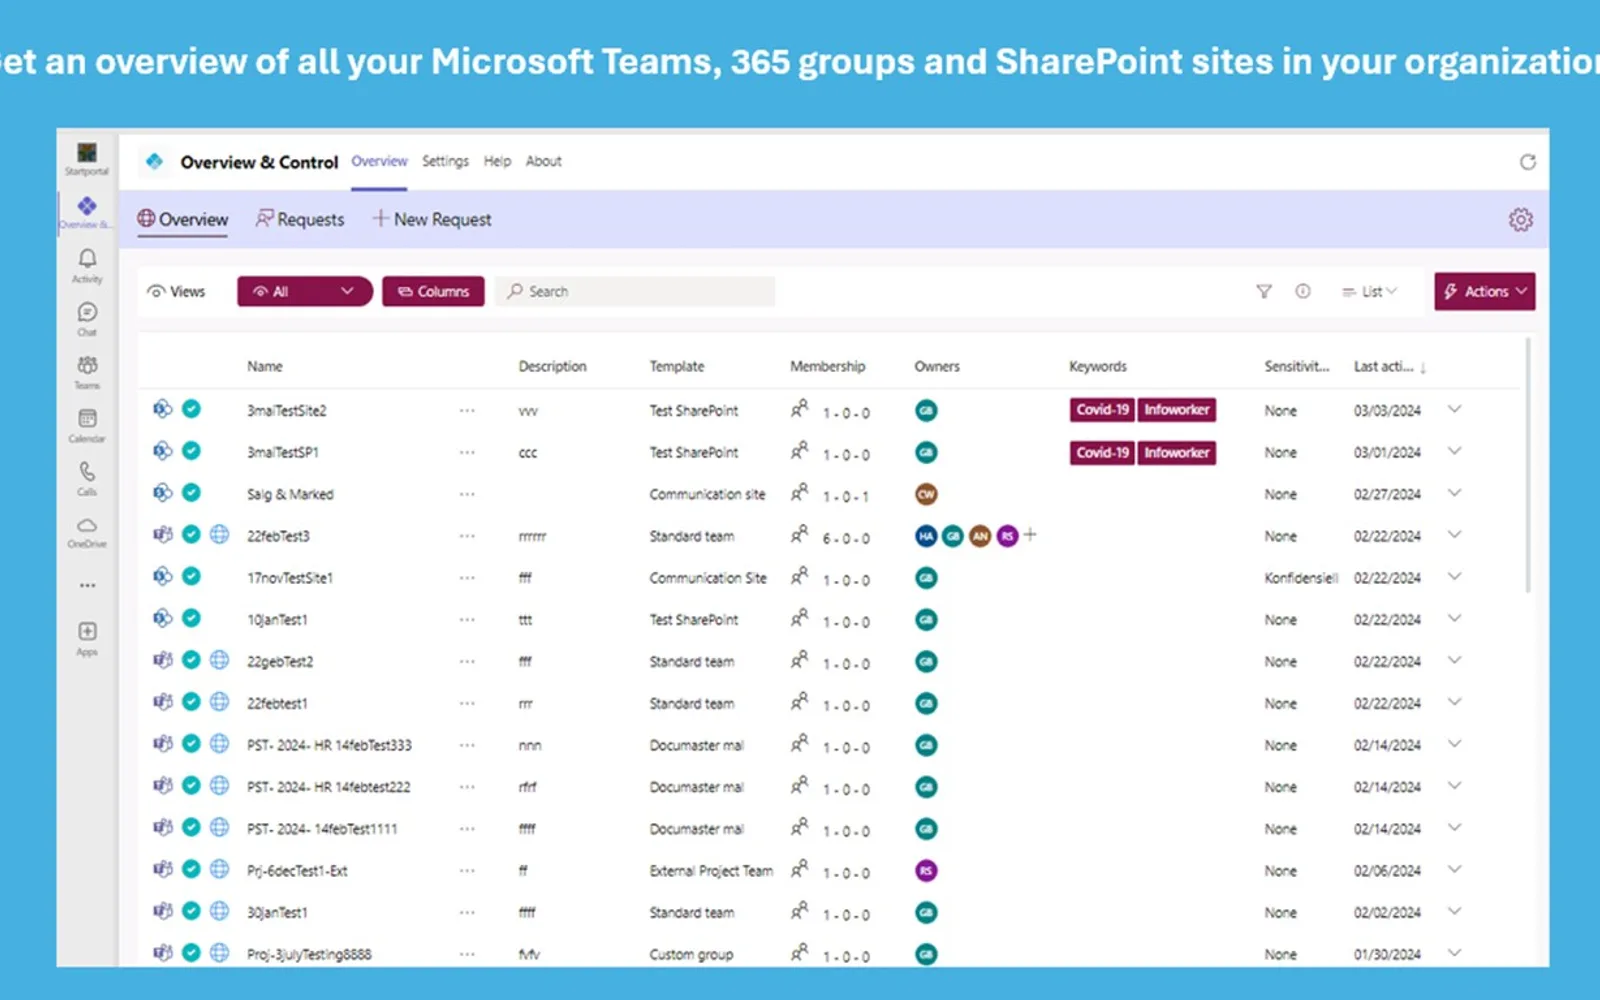Open the List layout dropdown
Screen dimensions: 1600x1000
point(1369,291)
